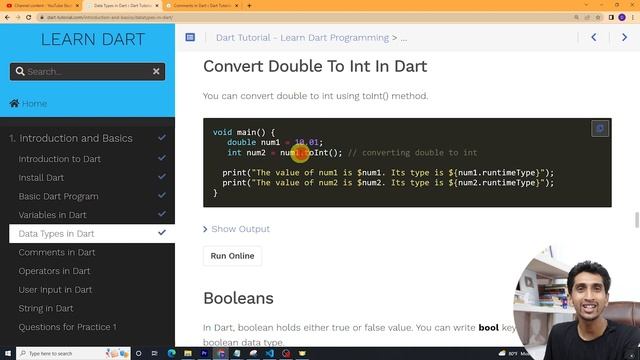Open Questions for Practice 1
Screen dimensions: 640x360
click(x=67, y=327)
